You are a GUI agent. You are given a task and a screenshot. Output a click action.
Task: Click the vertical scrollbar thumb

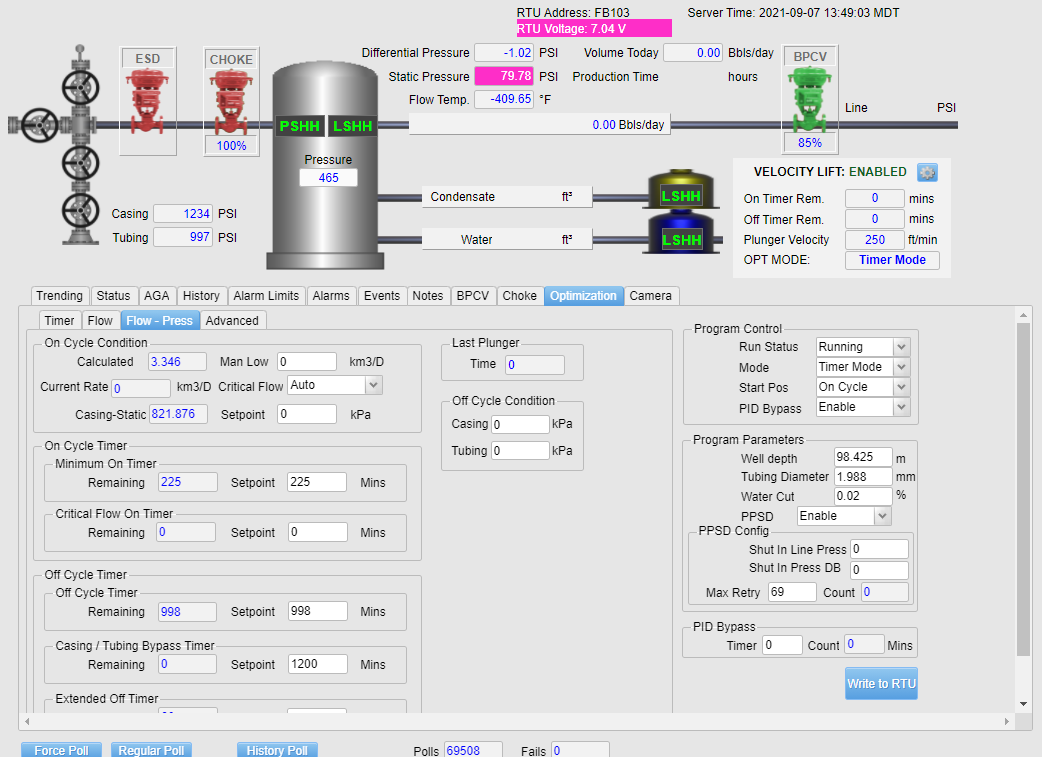pos(1023,488)
